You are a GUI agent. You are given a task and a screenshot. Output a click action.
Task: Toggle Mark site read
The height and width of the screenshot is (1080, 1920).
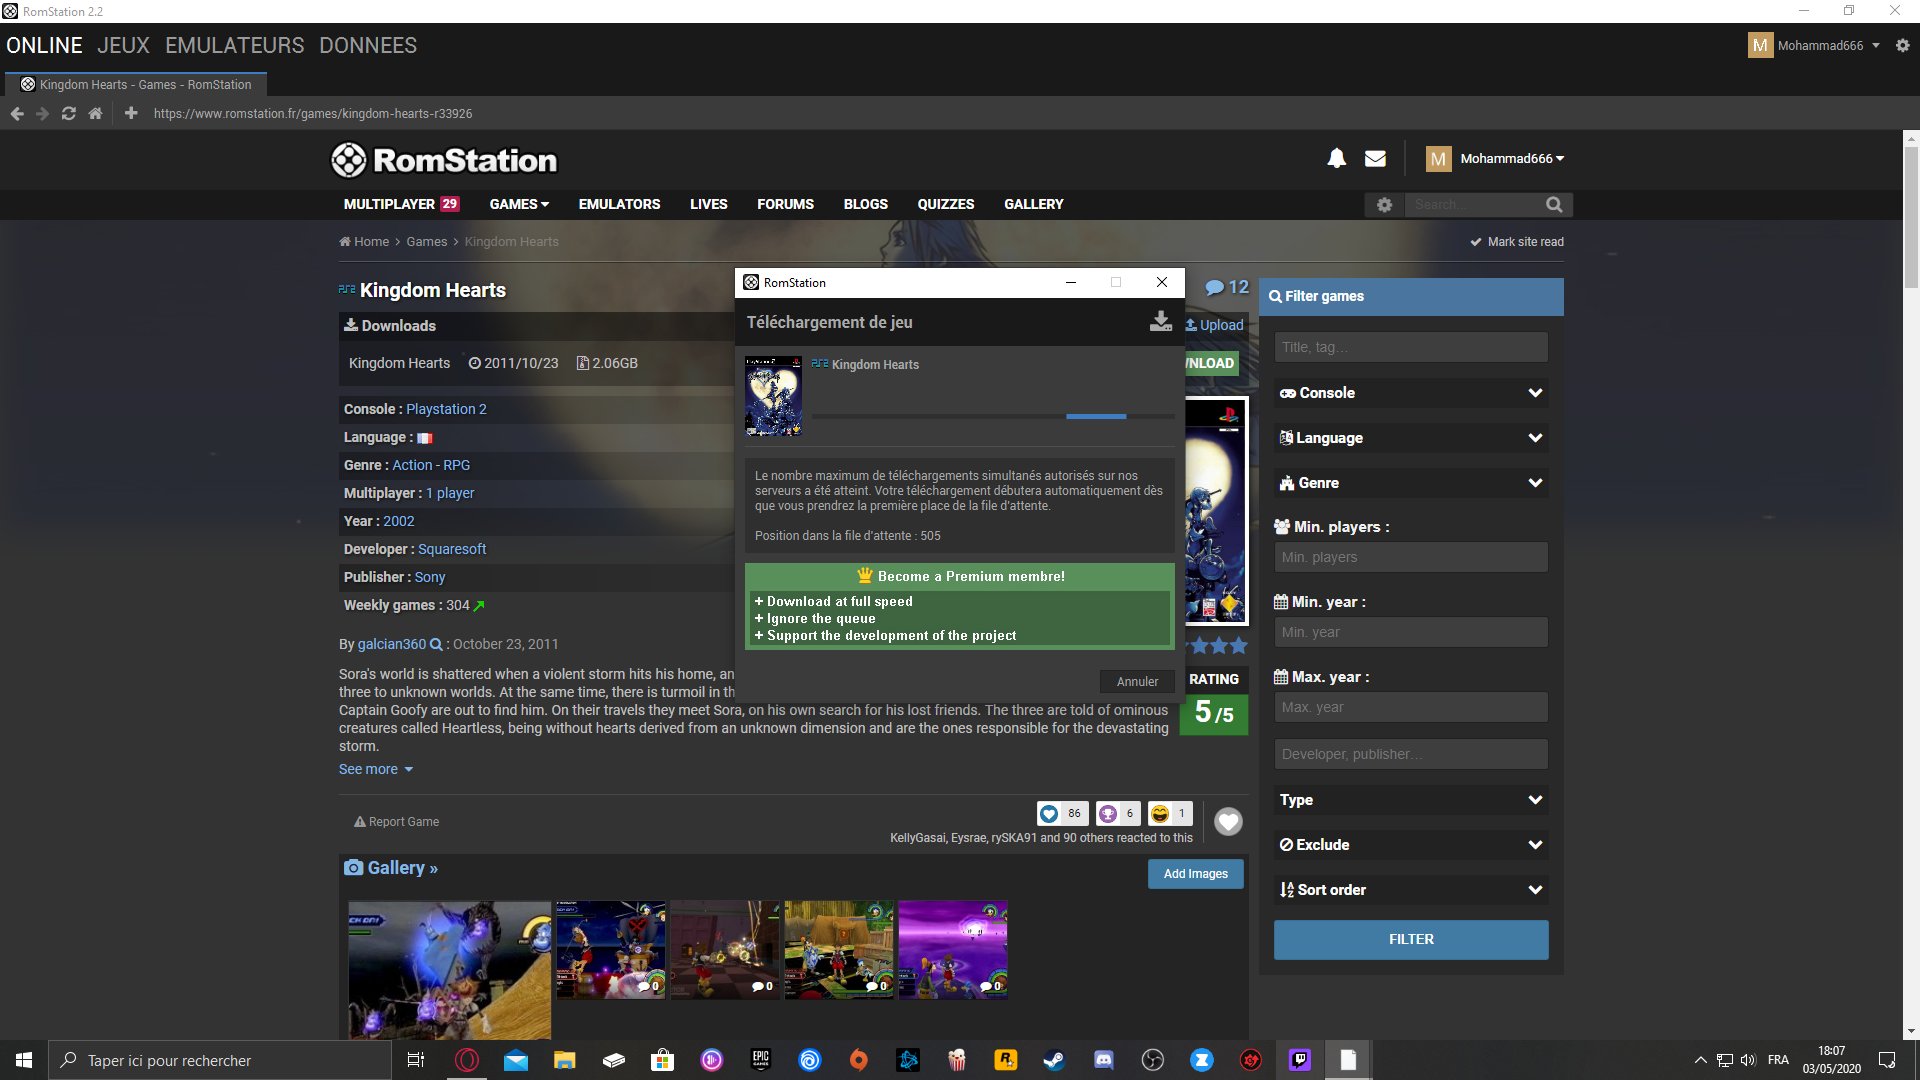click(x=1516, y=242)
